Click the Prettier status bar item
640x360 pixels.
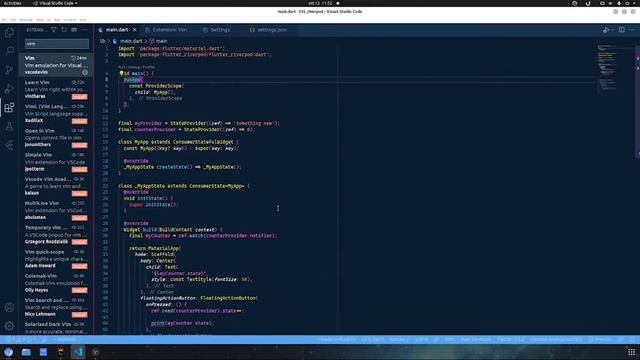tap(600, 340)
